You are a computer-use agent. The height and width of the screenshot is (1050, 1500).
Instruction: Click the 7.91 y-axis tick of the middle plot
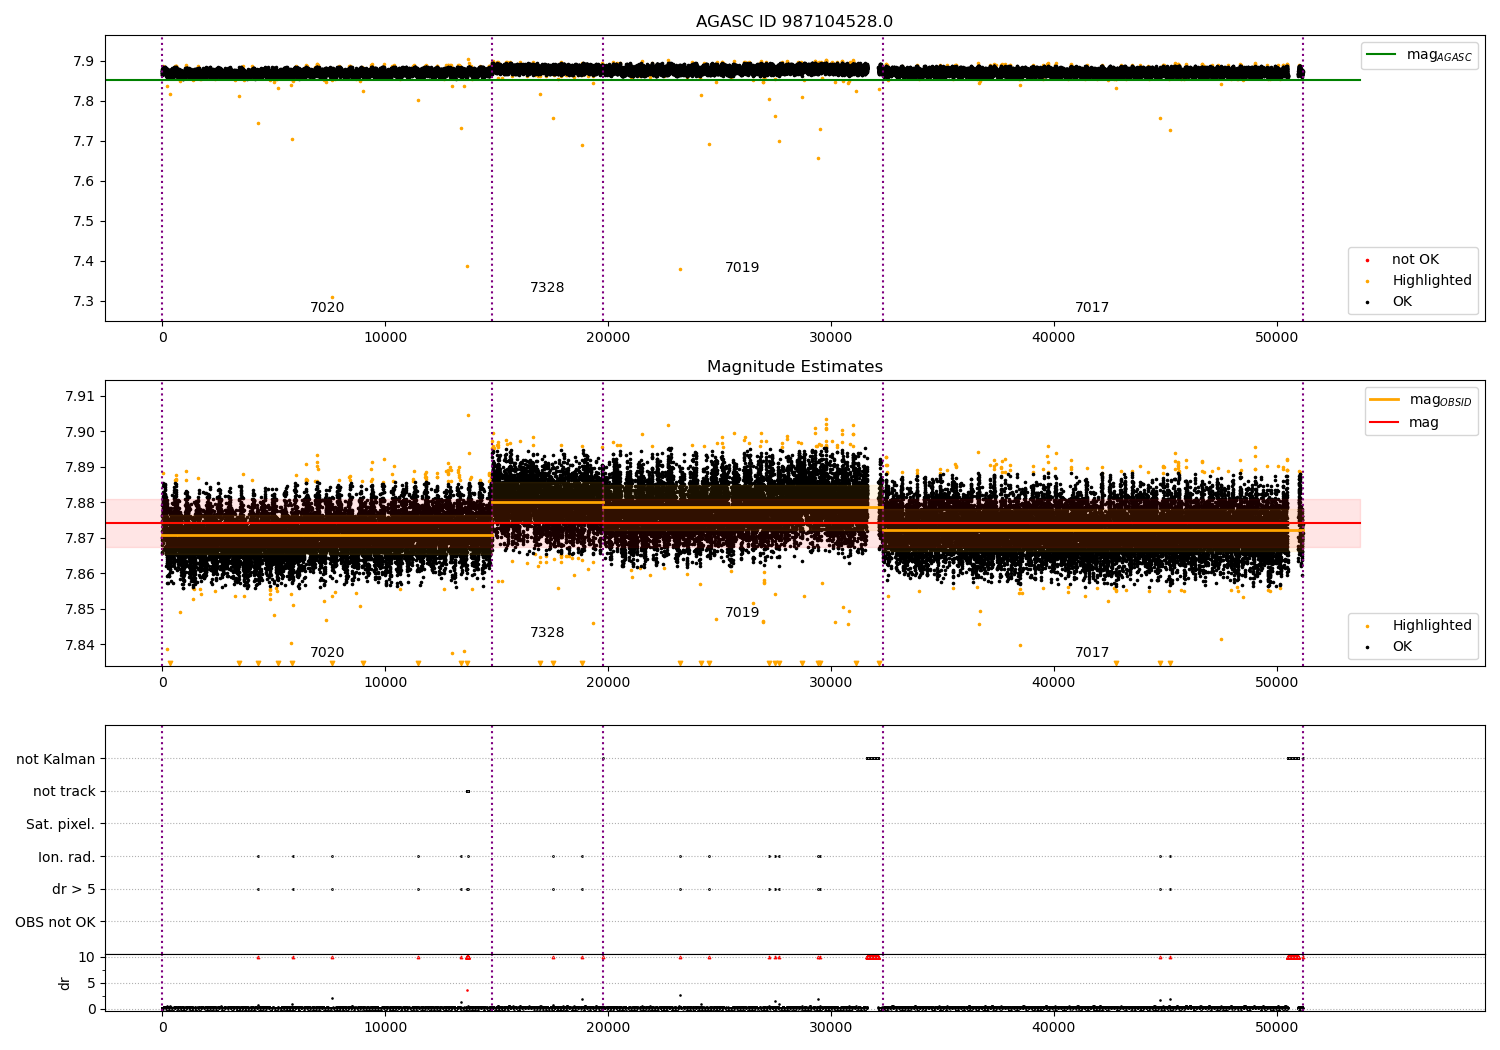79,397
